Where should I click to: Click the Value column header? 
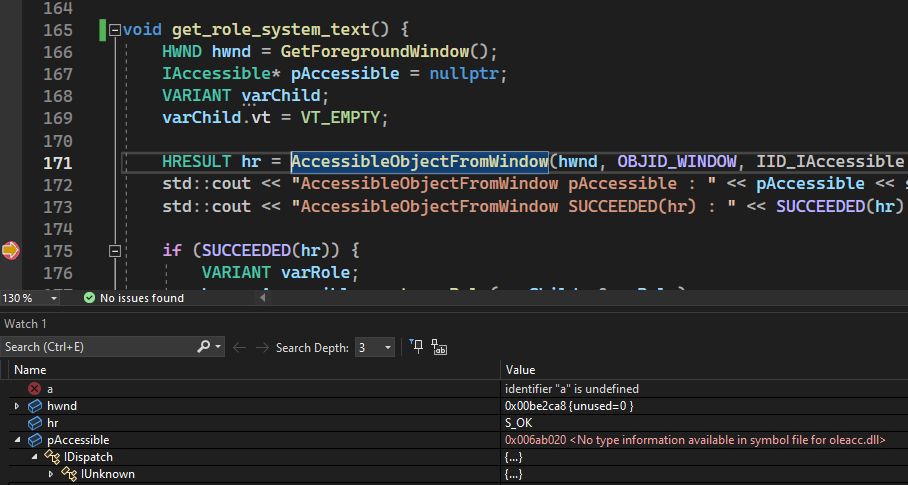521,370
